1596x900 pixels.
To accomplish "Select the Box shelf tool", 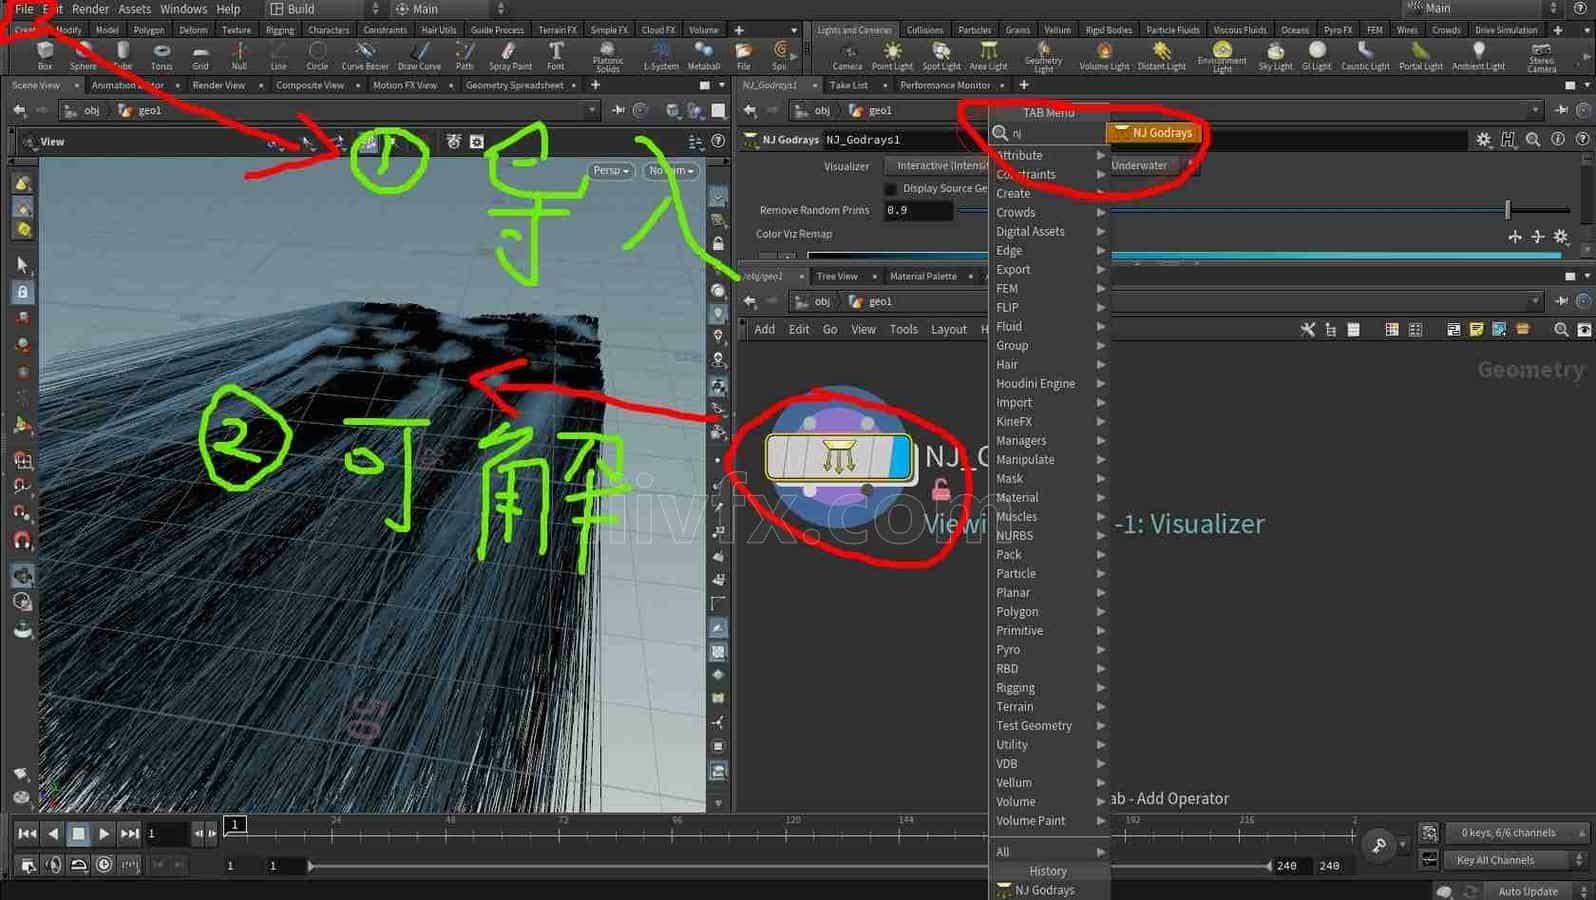I will pos(44,56).
